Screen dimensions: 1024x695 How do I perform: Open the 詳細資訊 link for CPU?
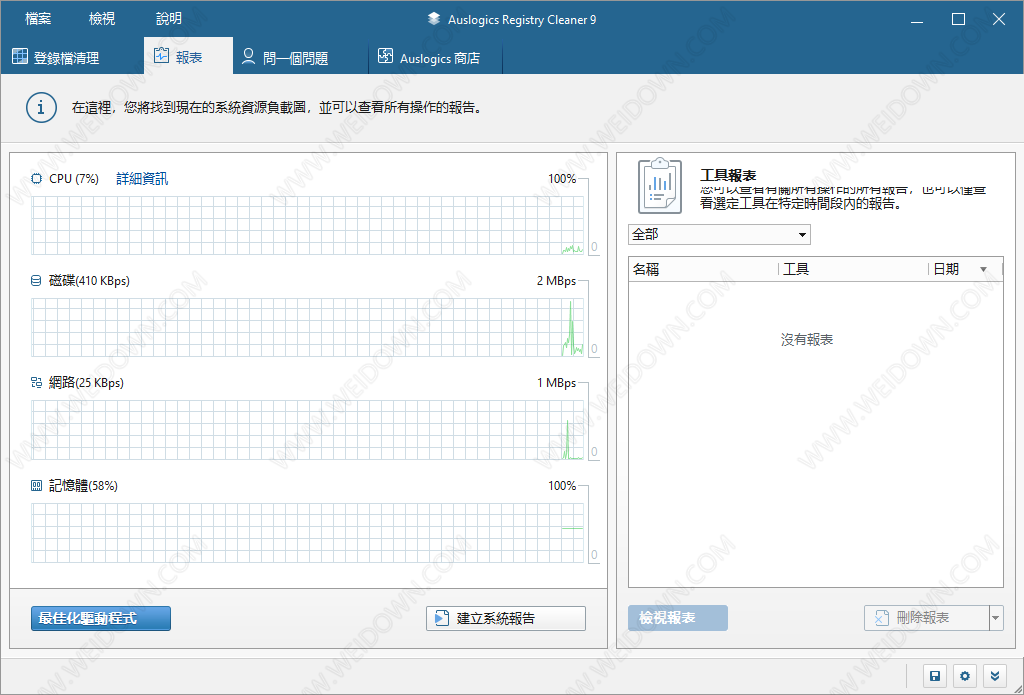pos(142,178)
